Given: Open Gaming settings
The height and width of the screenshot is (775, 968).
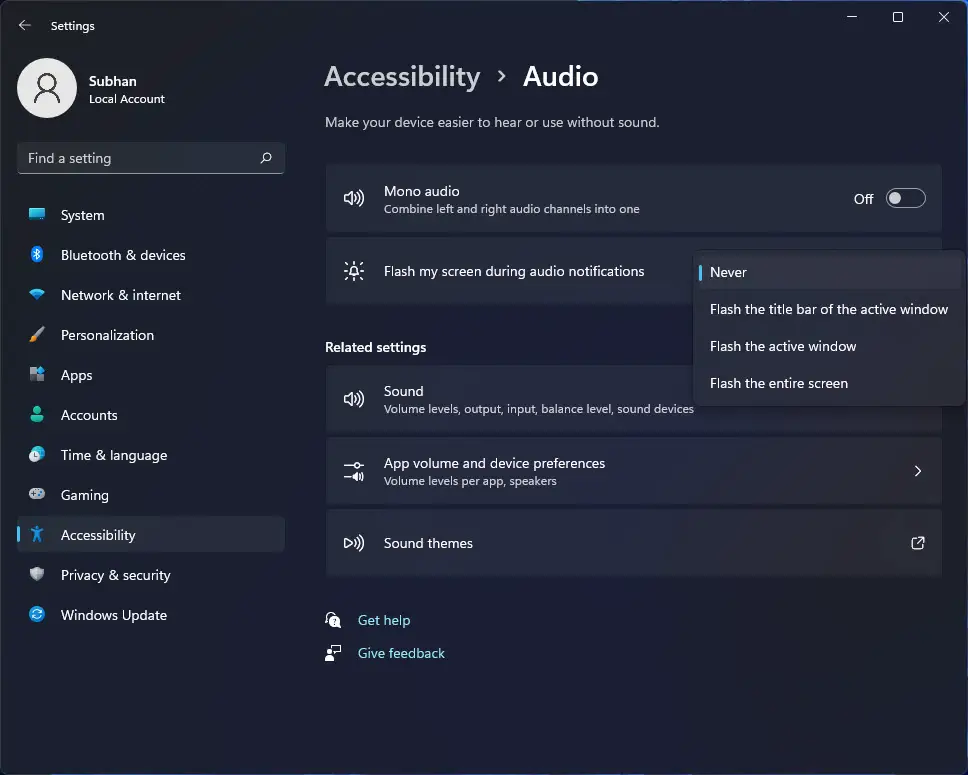Looking at the screenshot, I should (x=151, y=495).
